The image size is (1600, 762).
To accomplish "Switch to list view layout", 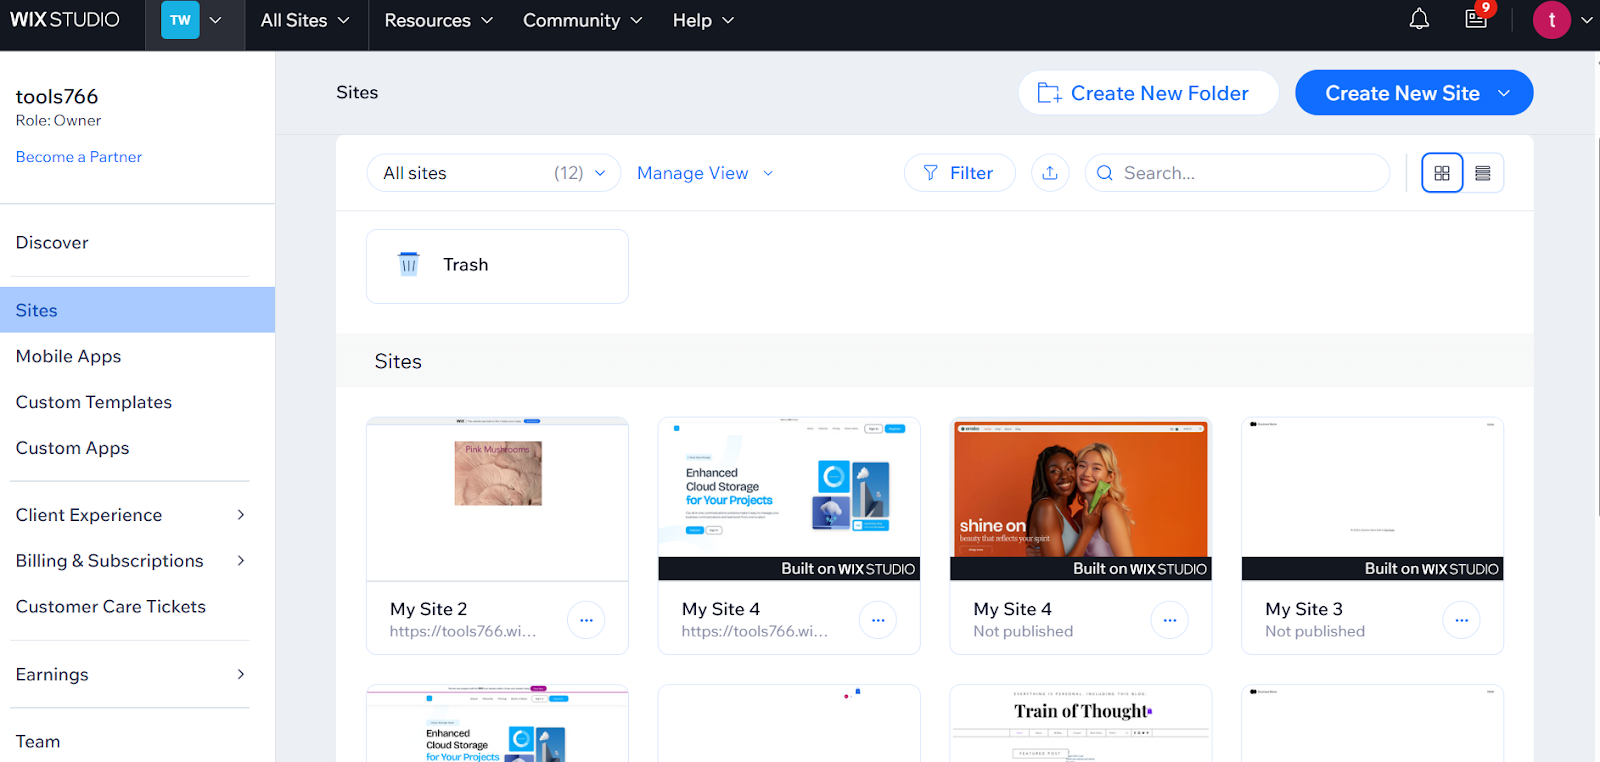I will point(1483,173).
